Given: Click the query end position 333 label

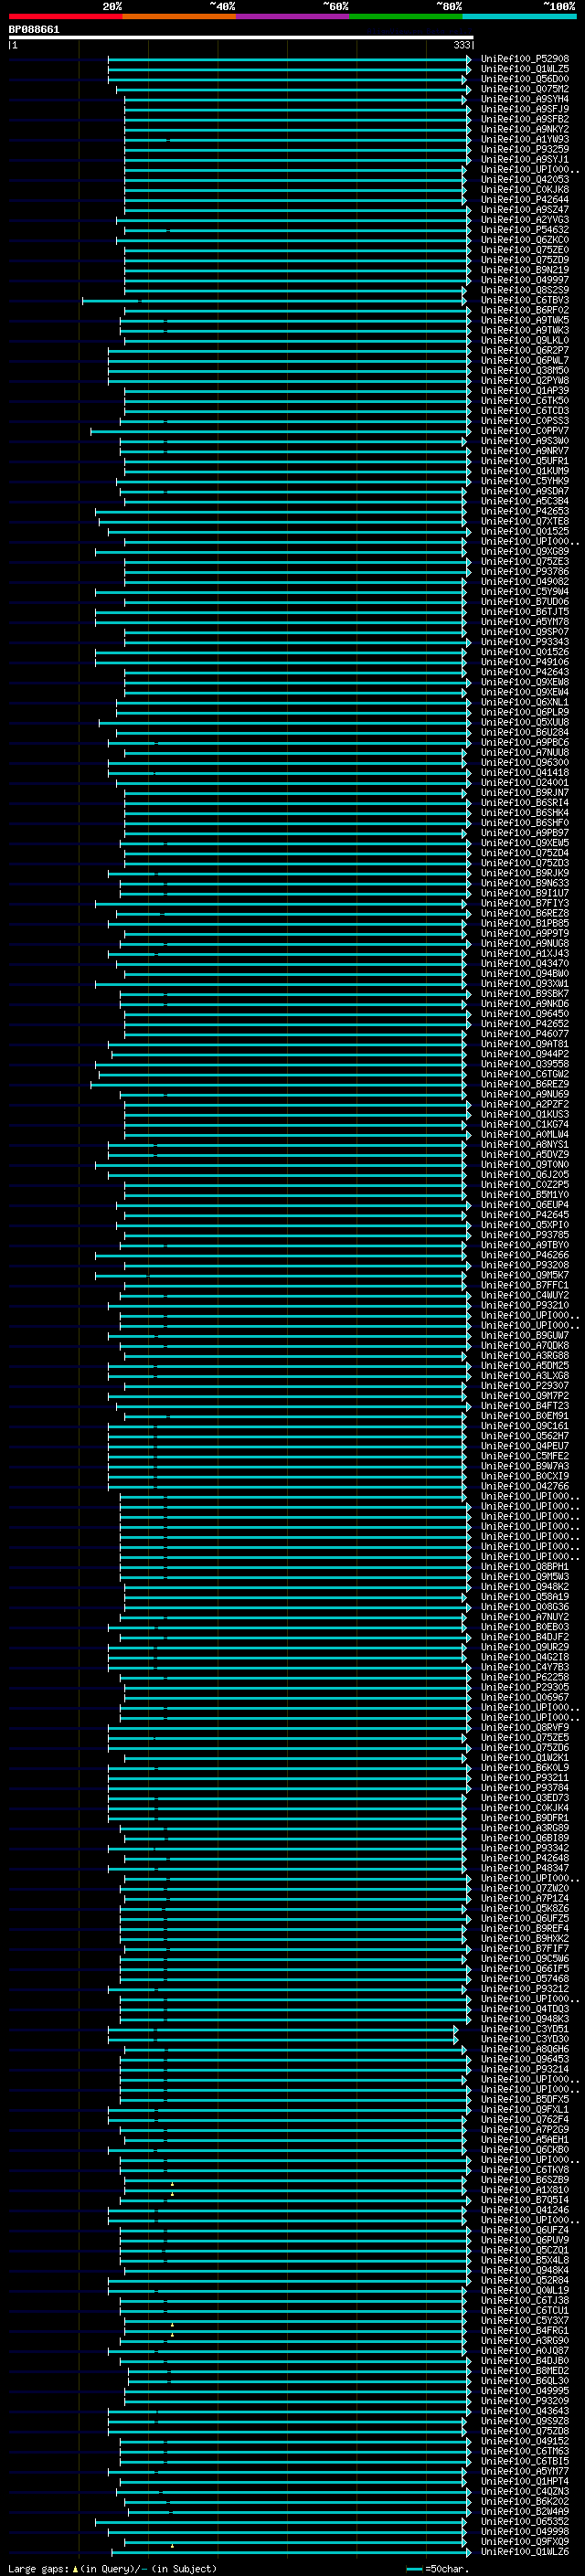Looking at the screenshot, I should (462, 45).
